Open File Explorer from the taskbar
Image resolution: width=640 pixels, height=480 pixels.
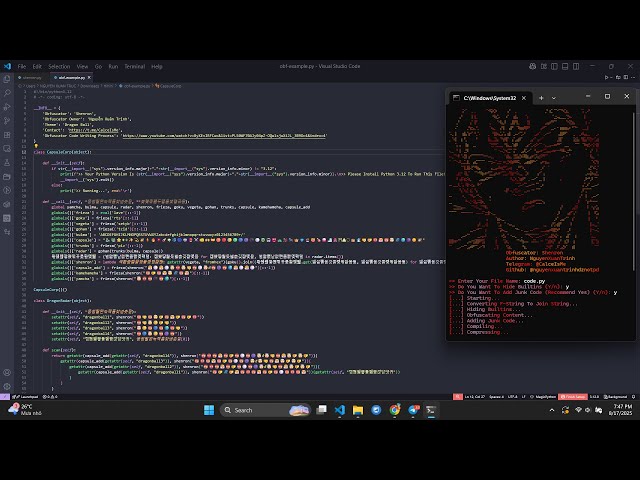point(358,410)
